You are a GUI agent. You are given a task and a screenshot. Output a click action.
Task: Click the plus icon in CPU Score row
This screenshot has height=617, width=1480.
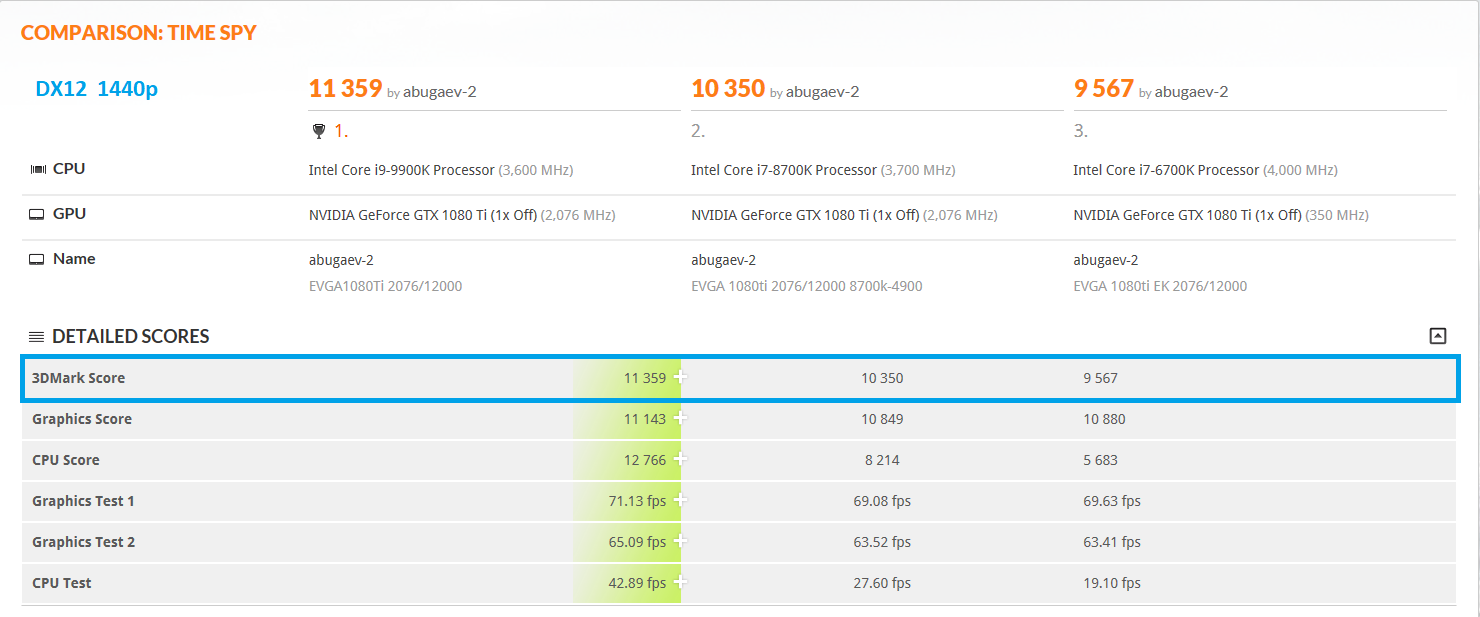[680, 459]
